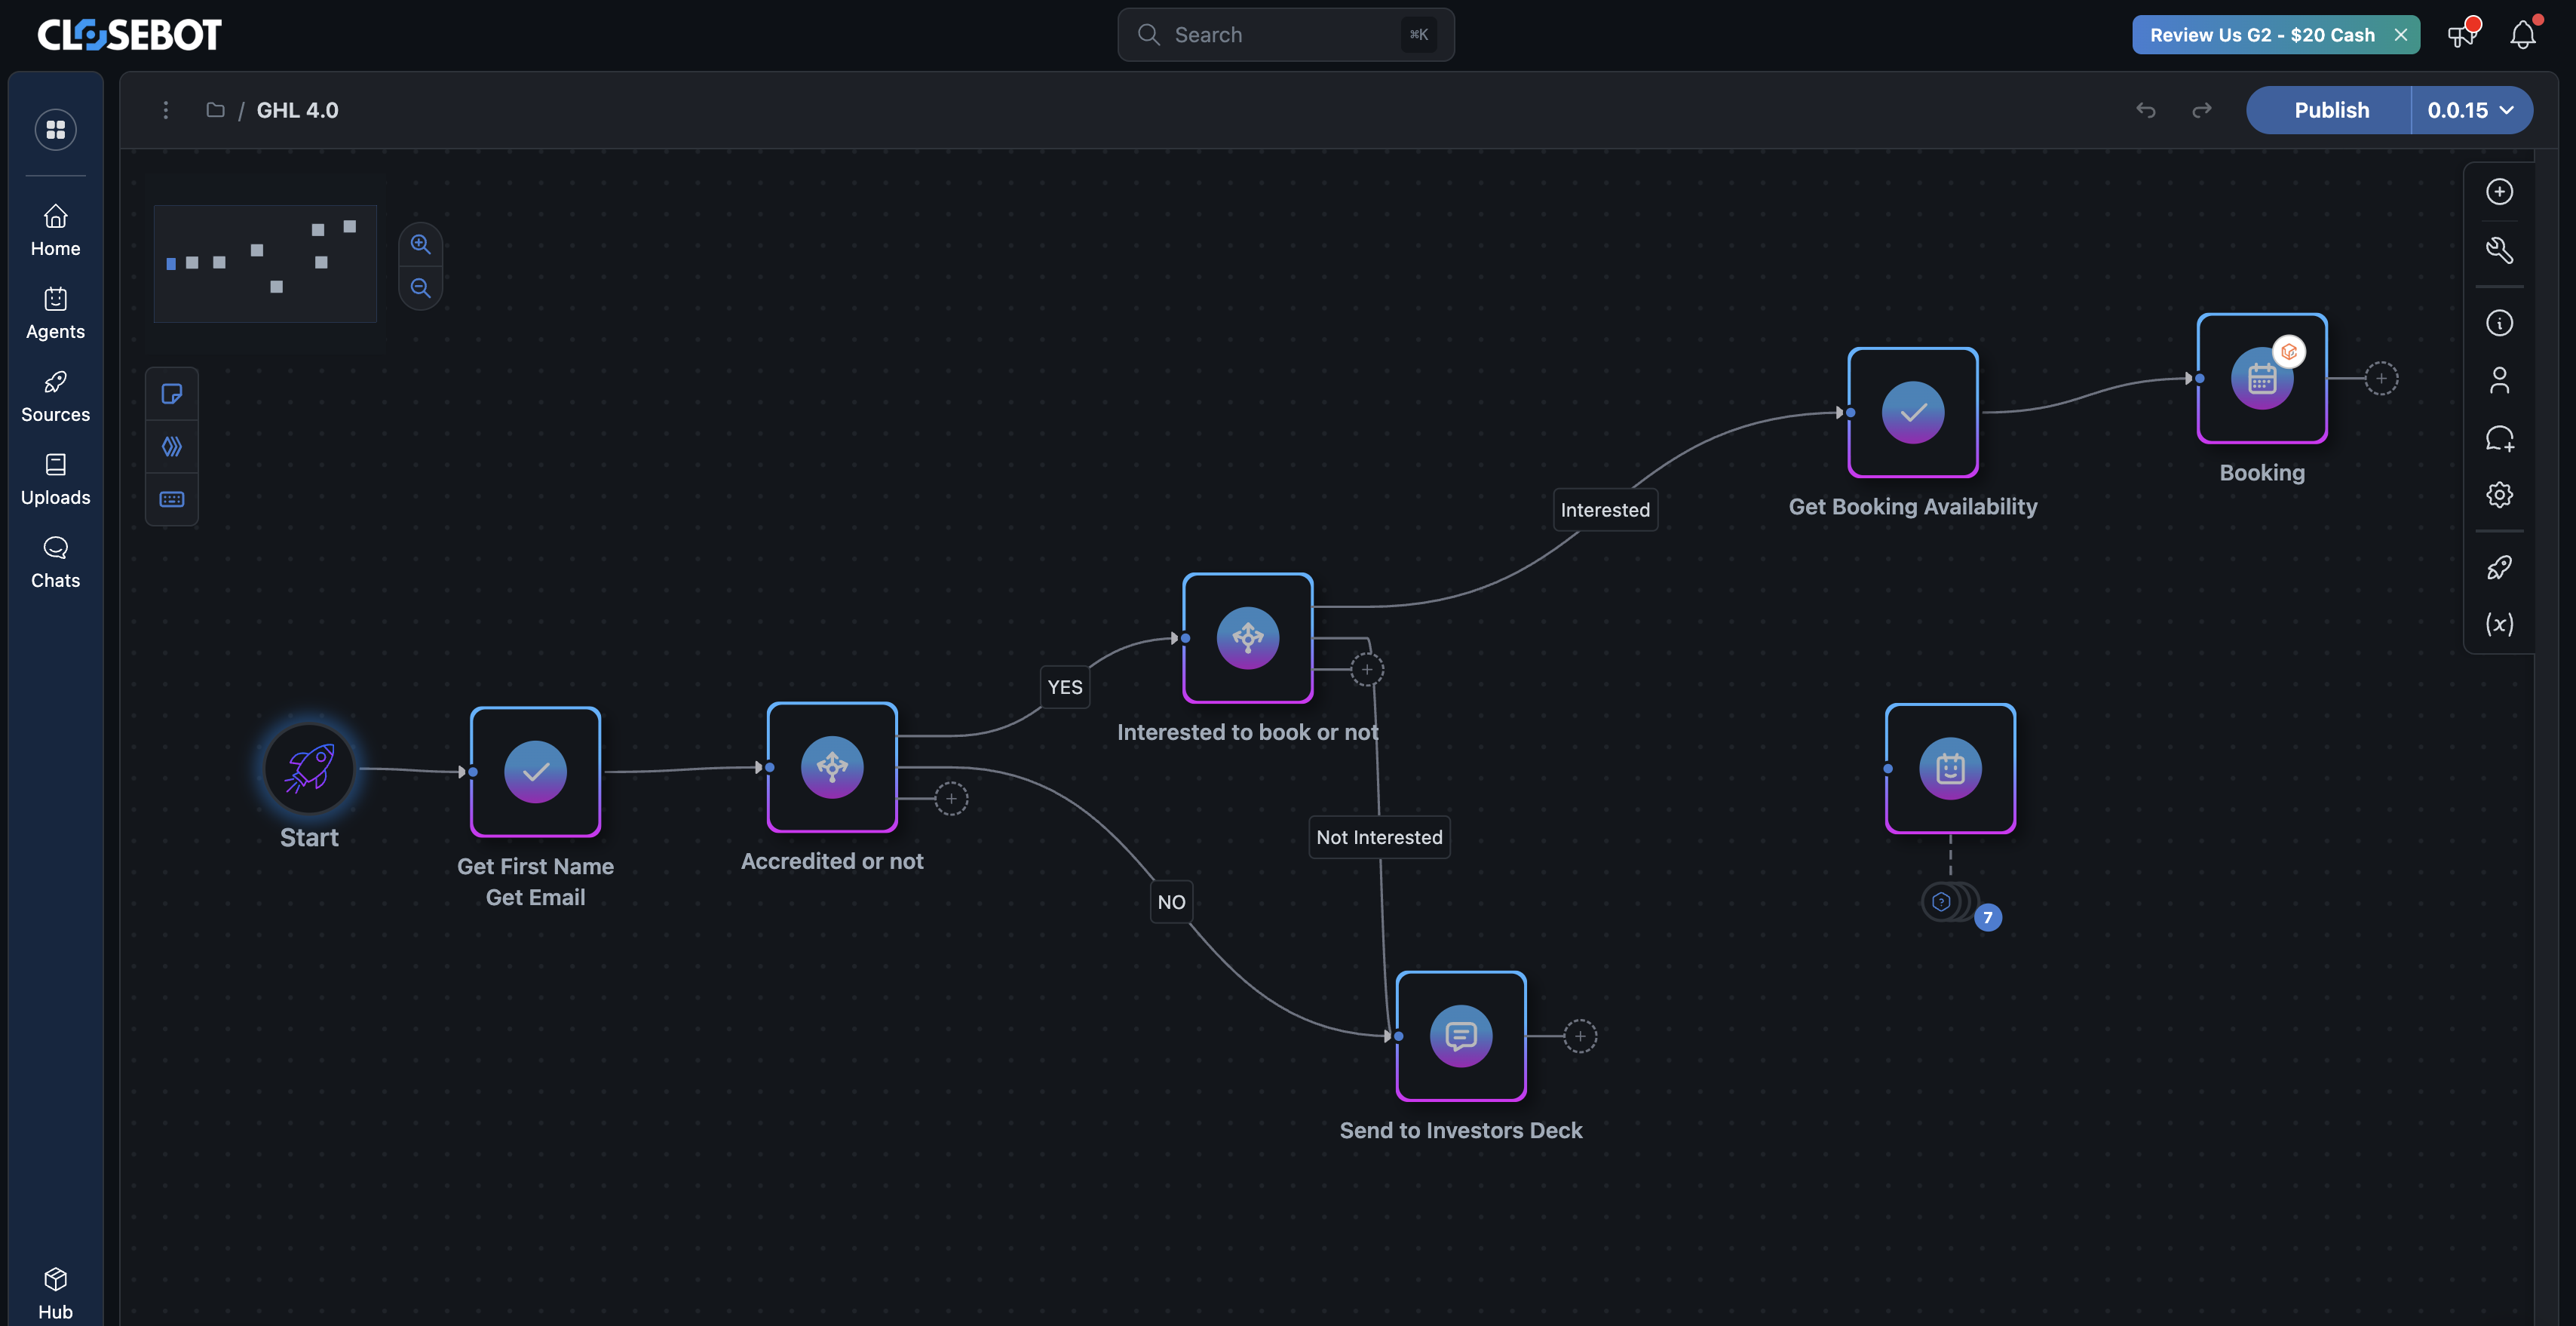Open Review Us G2 - $20 Cash banner
The image size is (2576, 1326).
(2262, 35)
